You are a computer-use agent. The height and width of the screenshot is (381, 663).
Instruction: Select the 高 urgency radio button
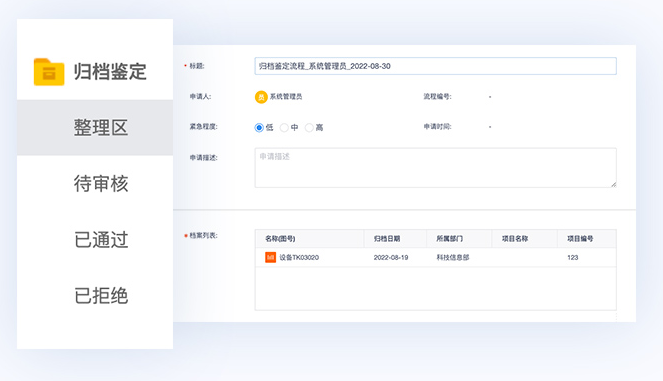click(x=309, y=128)
